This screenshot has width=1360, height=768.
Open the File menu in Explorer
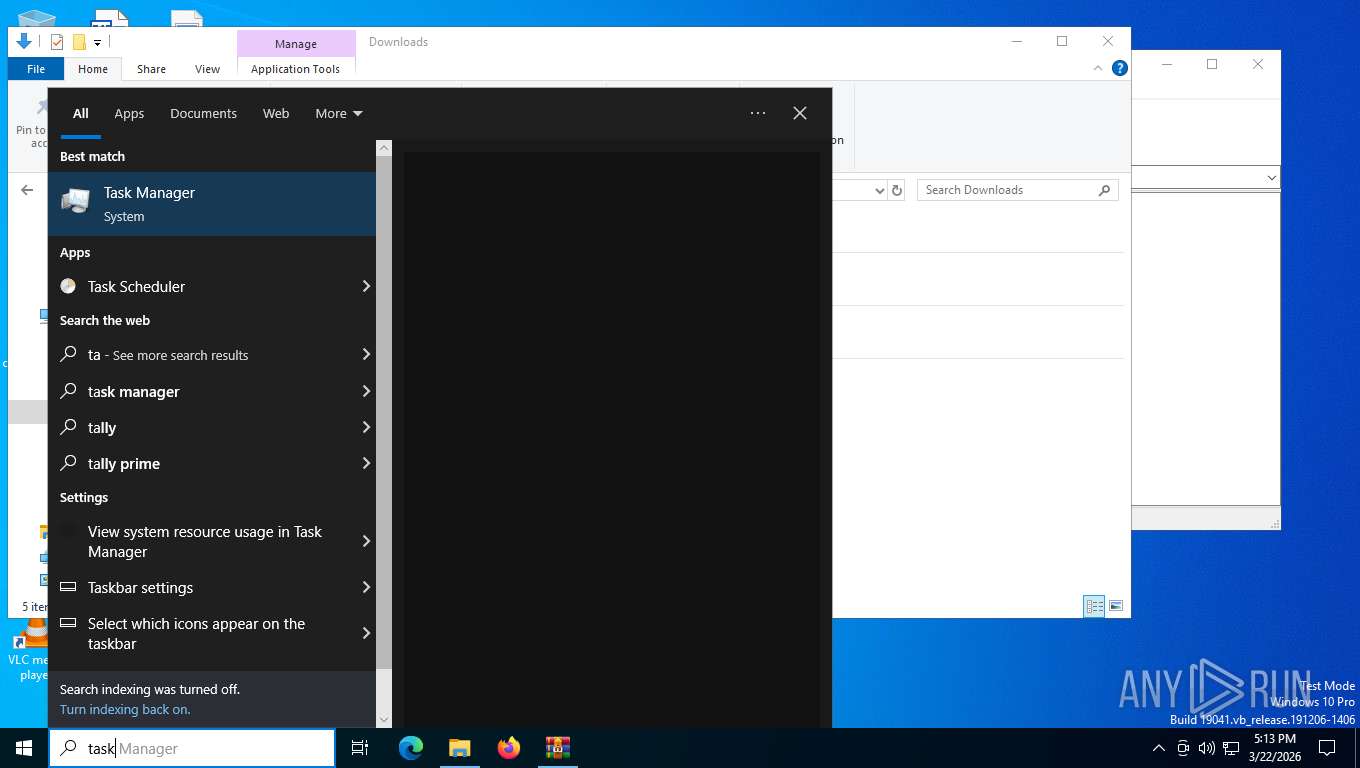pyautogui.click(x=36, y=69)
